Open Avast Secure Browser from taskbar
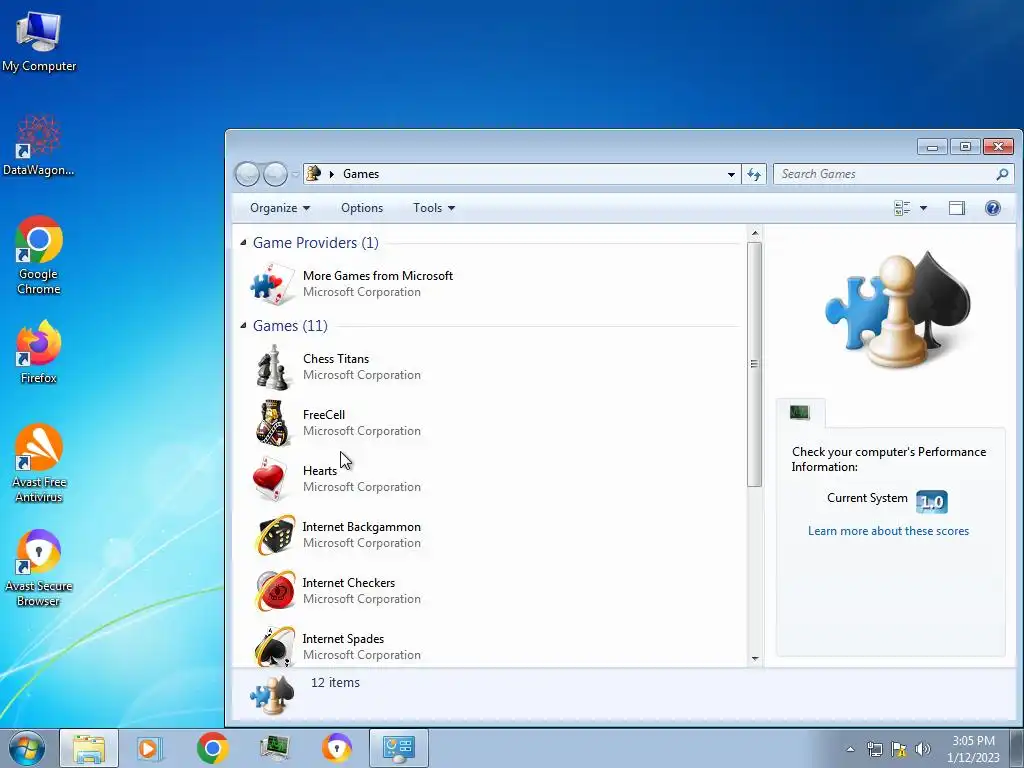The height and width of the screenshot is (768, 1024). 336,748
